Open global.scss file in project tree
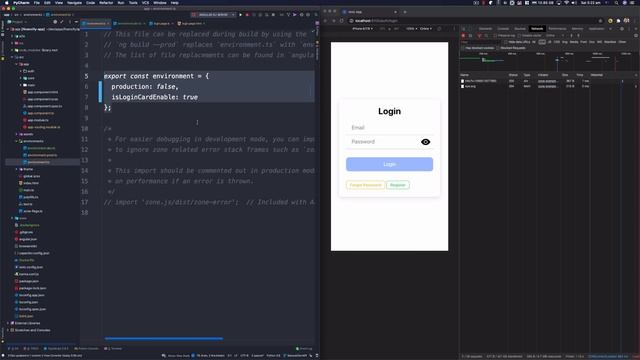 [x=31, y=176]
